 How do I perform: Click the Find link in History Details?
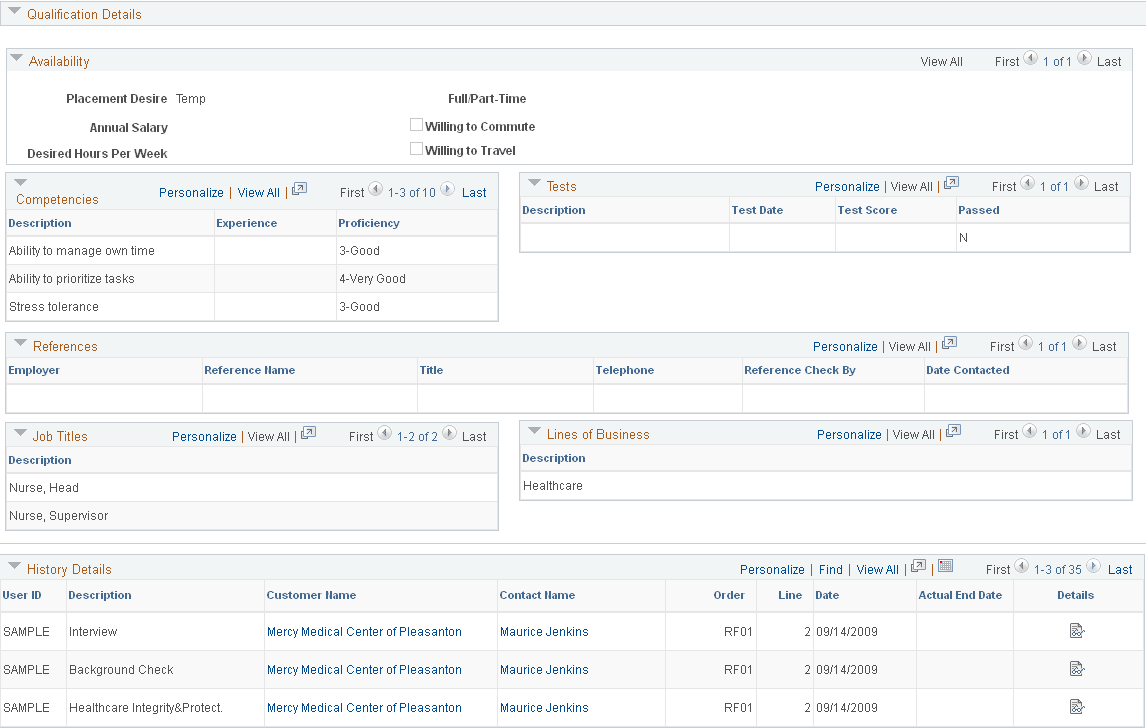click(x=830, y=569)
